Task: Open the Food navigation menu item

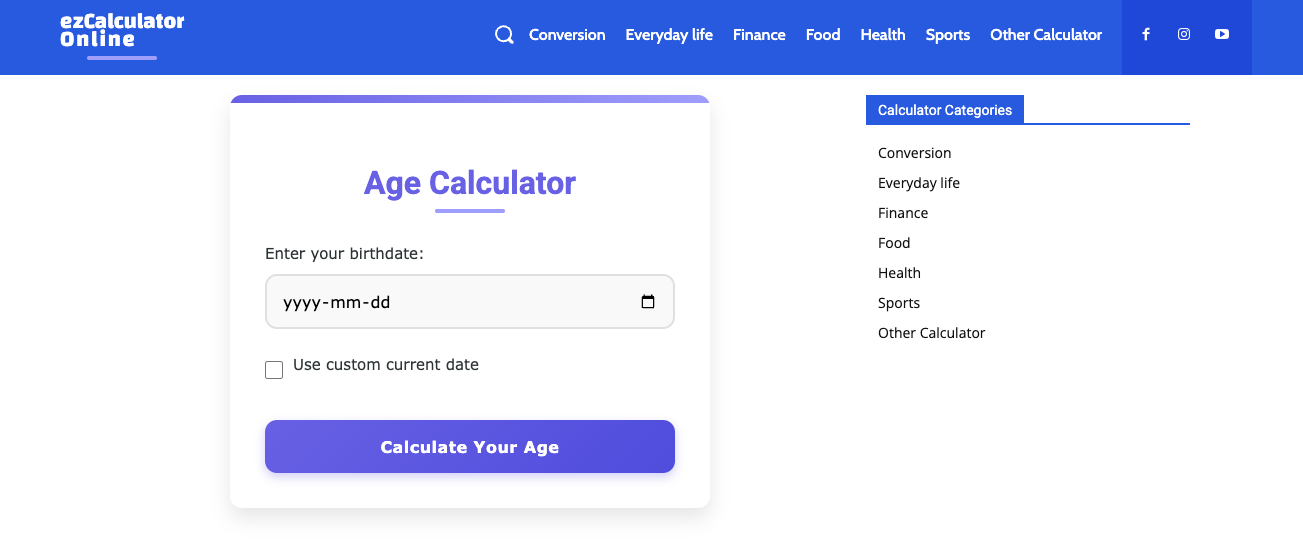Action: 823,35
